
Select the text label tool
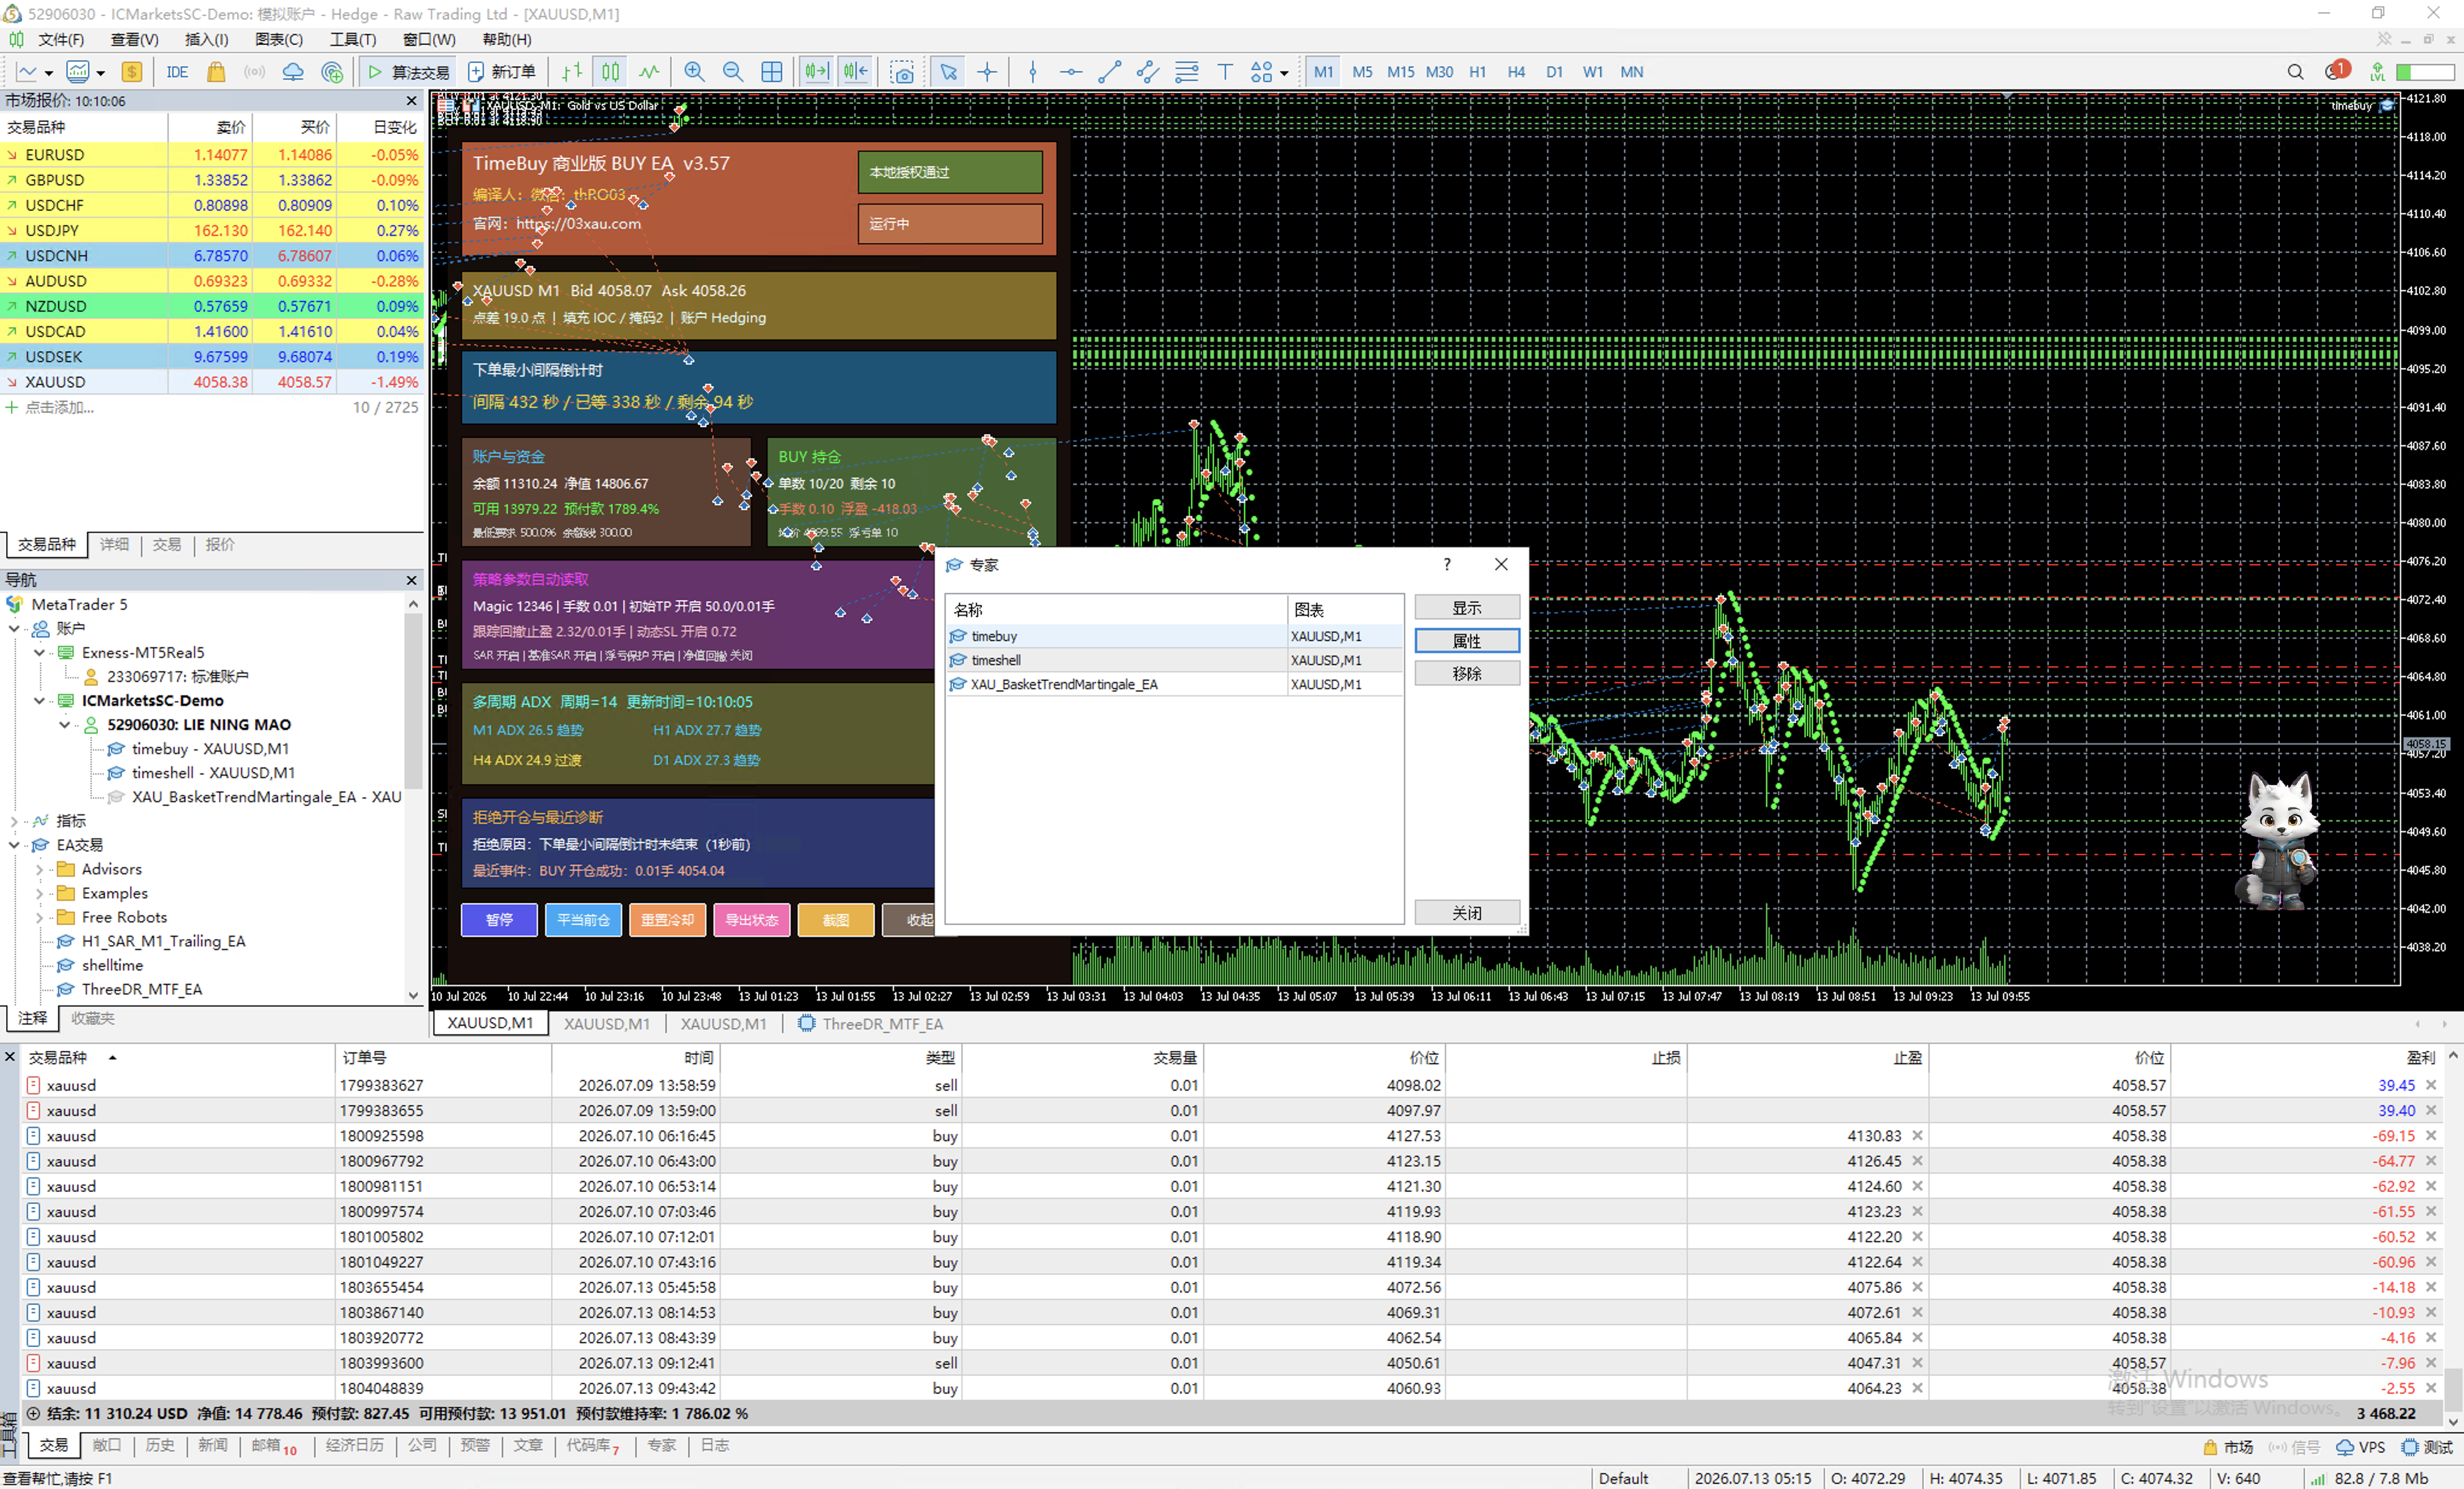(1225, 72)
